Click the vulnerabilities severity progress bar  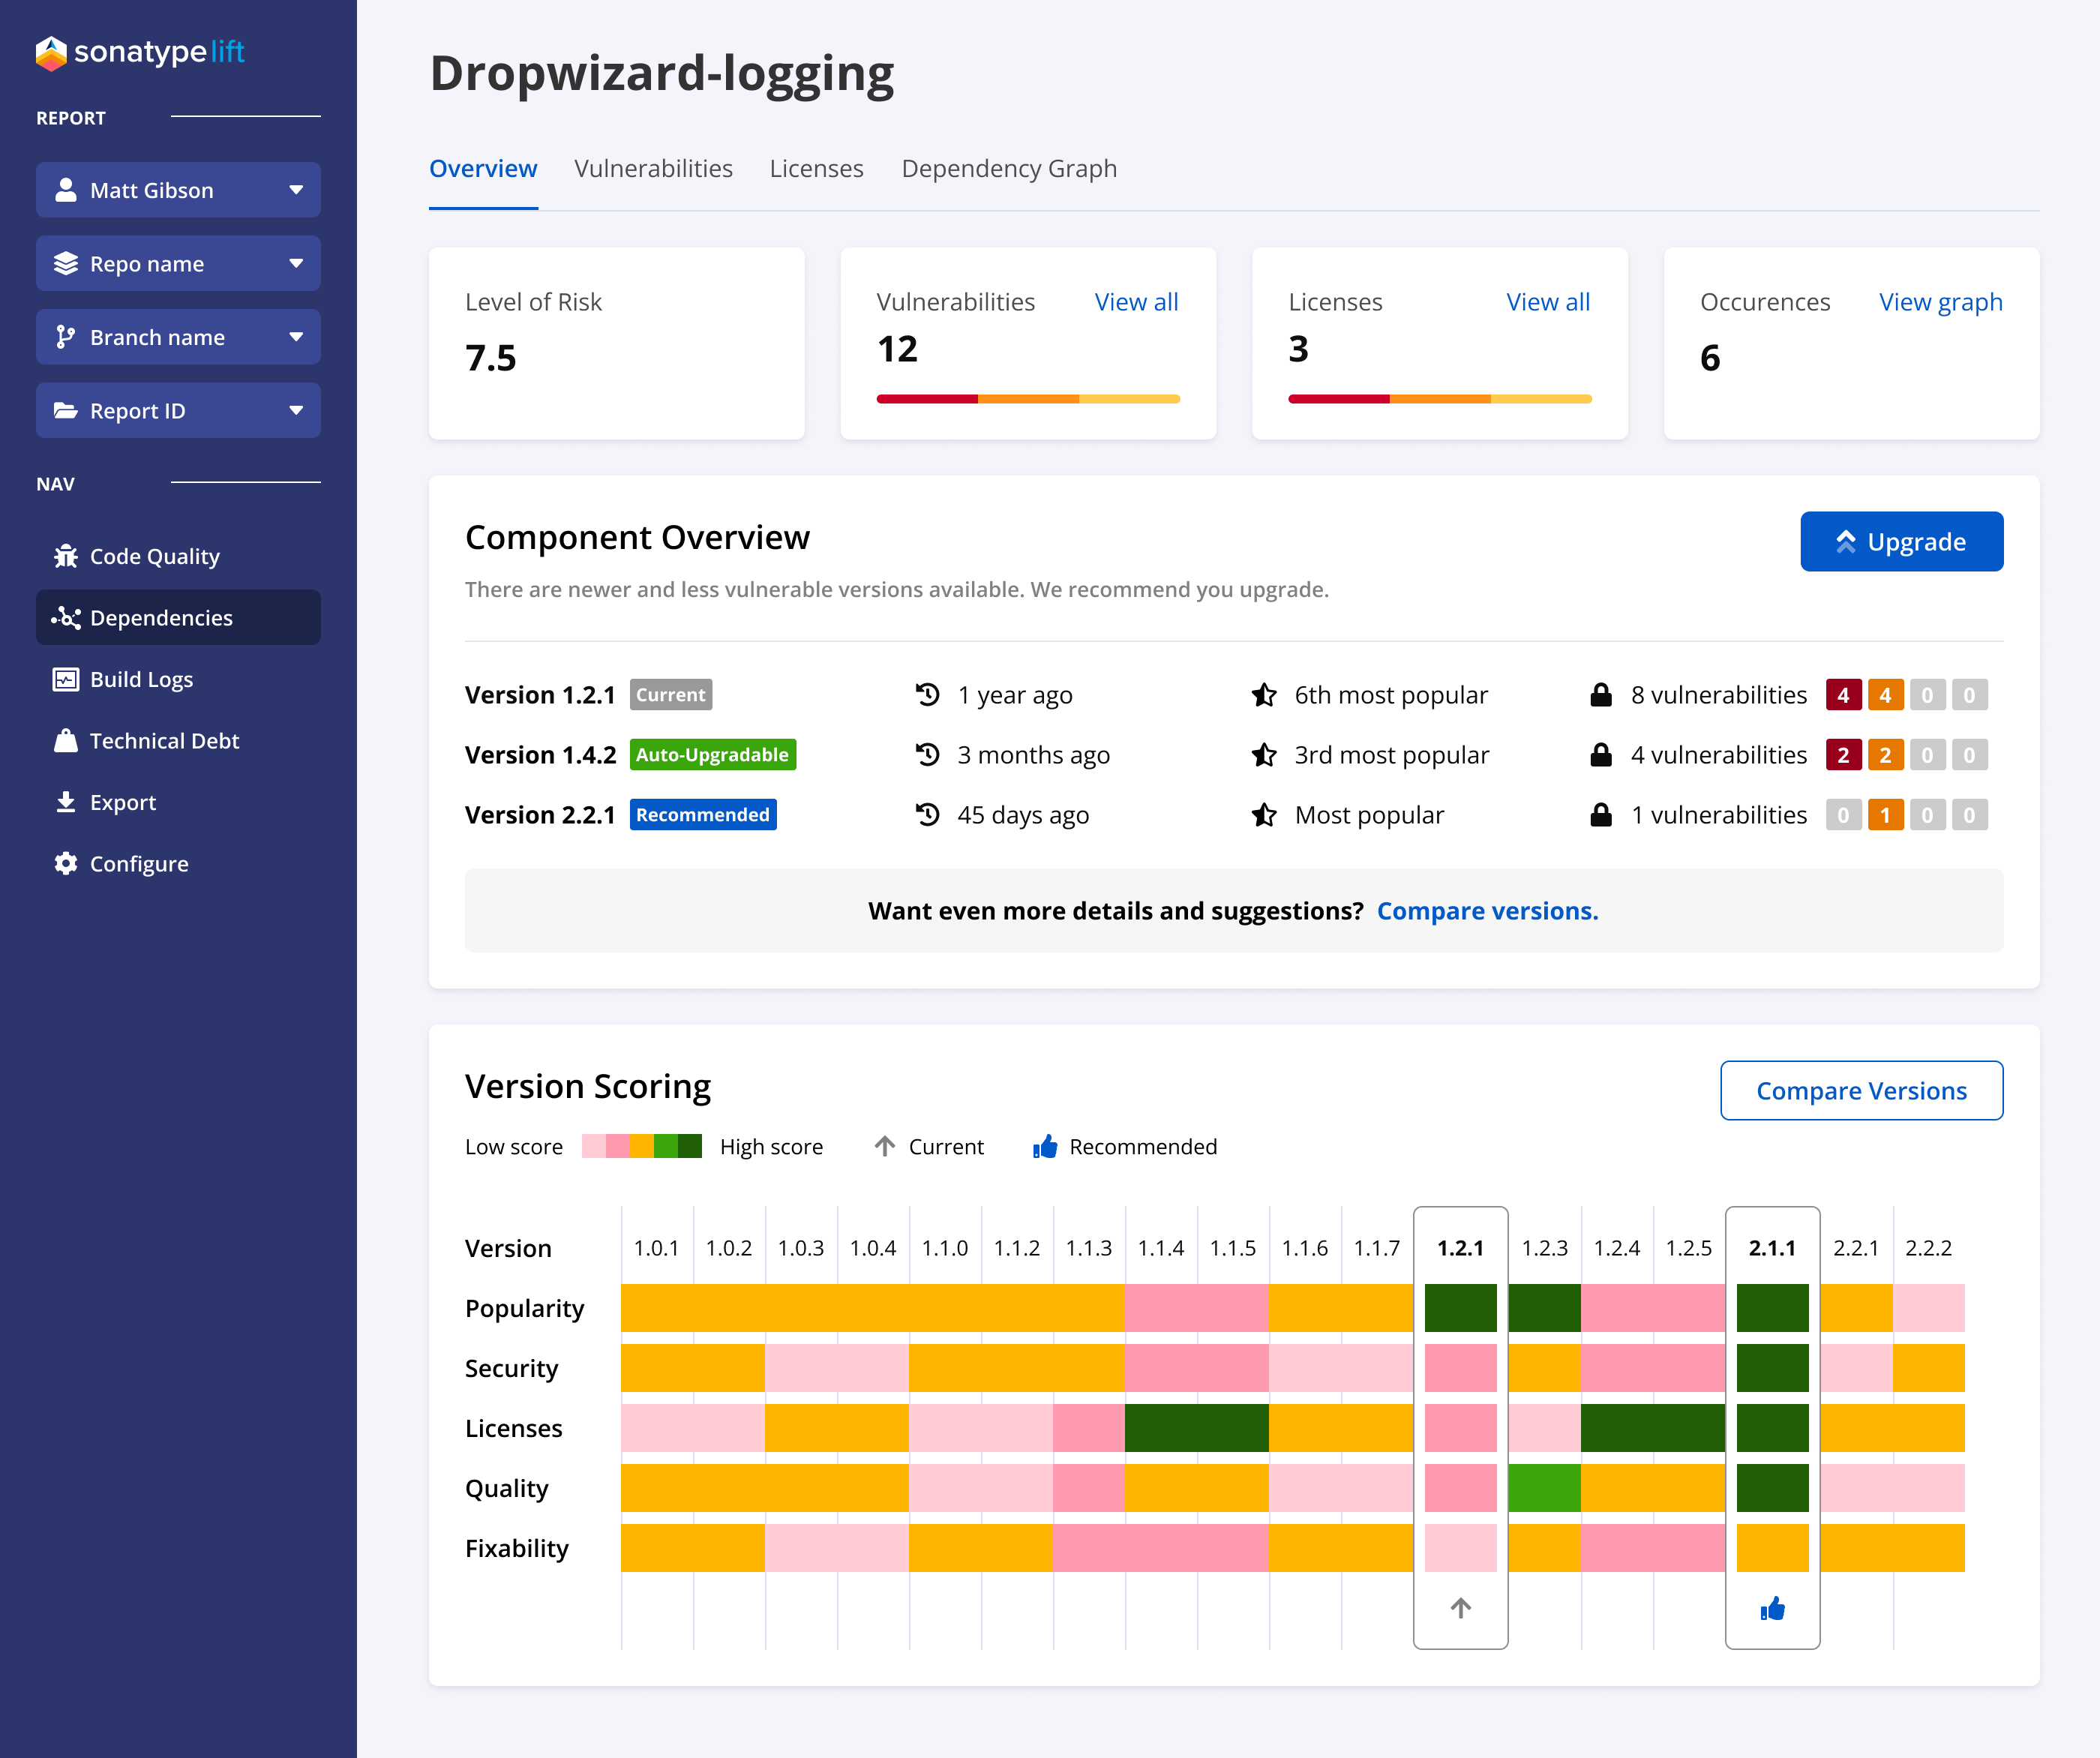(x=1028, y=398)
